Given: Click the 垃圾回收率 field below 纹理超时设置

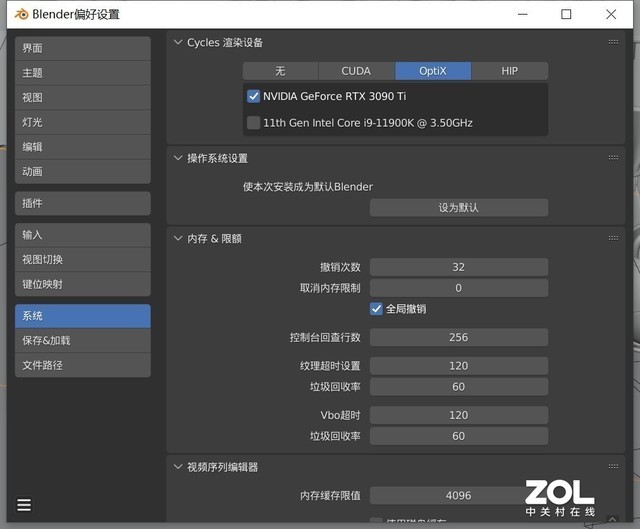Looking at the screenshot, I should (x=459, y=387).
